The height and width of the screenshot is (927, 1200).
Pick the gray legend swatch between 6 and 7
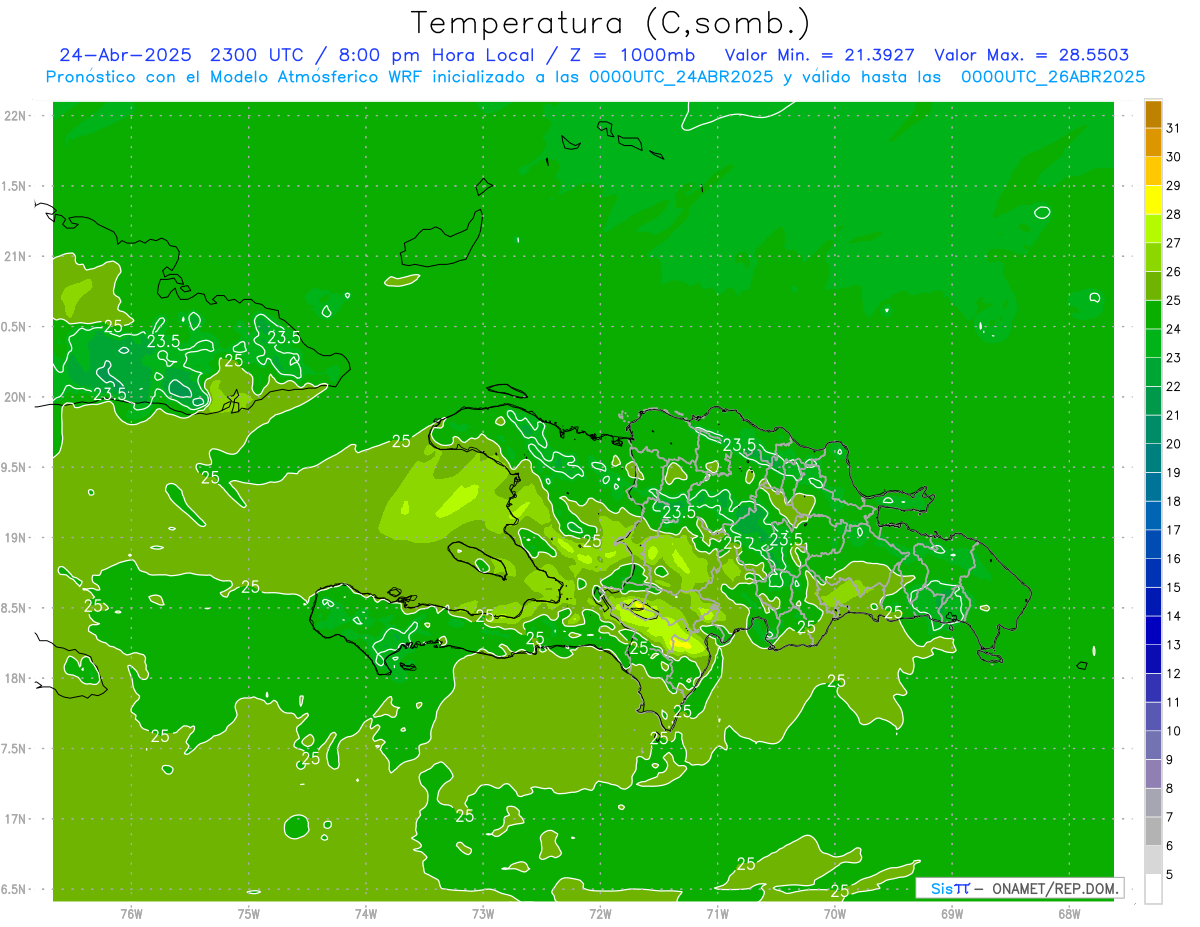1153,831
